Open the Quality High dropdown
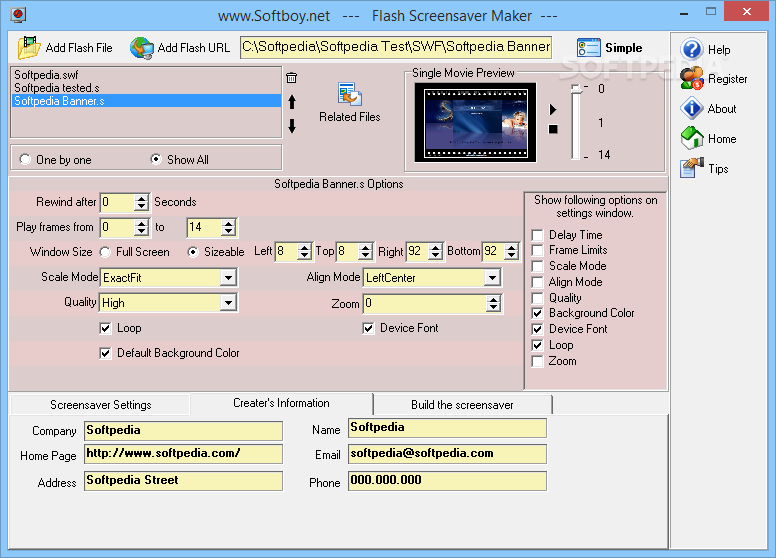 (228, 303)
